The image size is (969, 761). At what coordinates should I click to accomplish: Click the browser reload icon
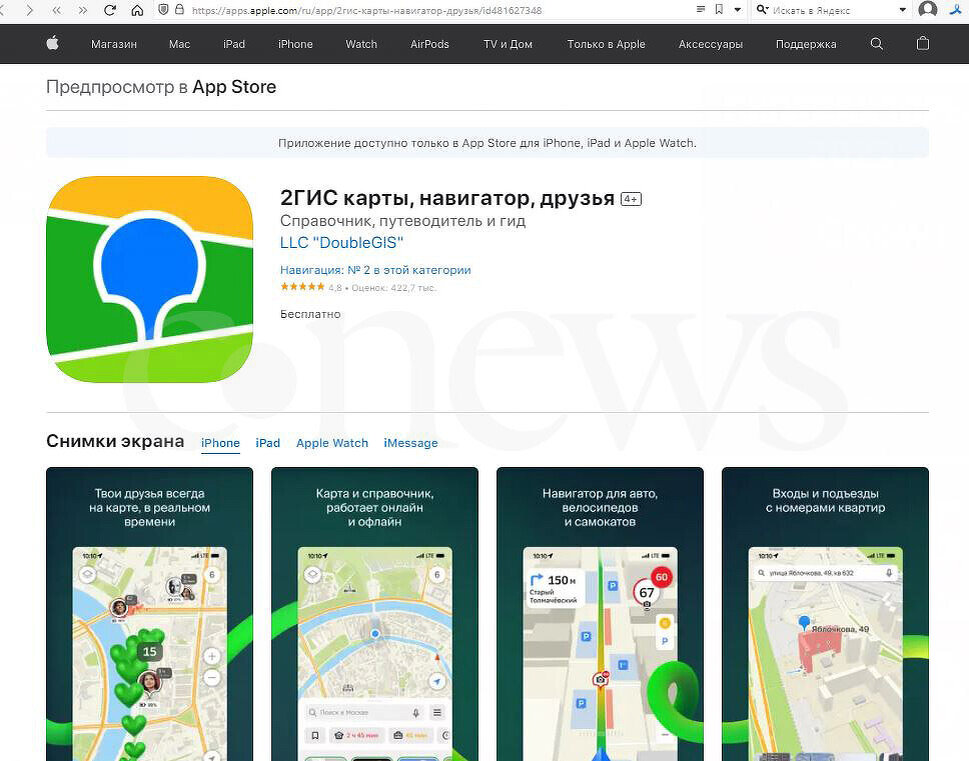[111, 10]
